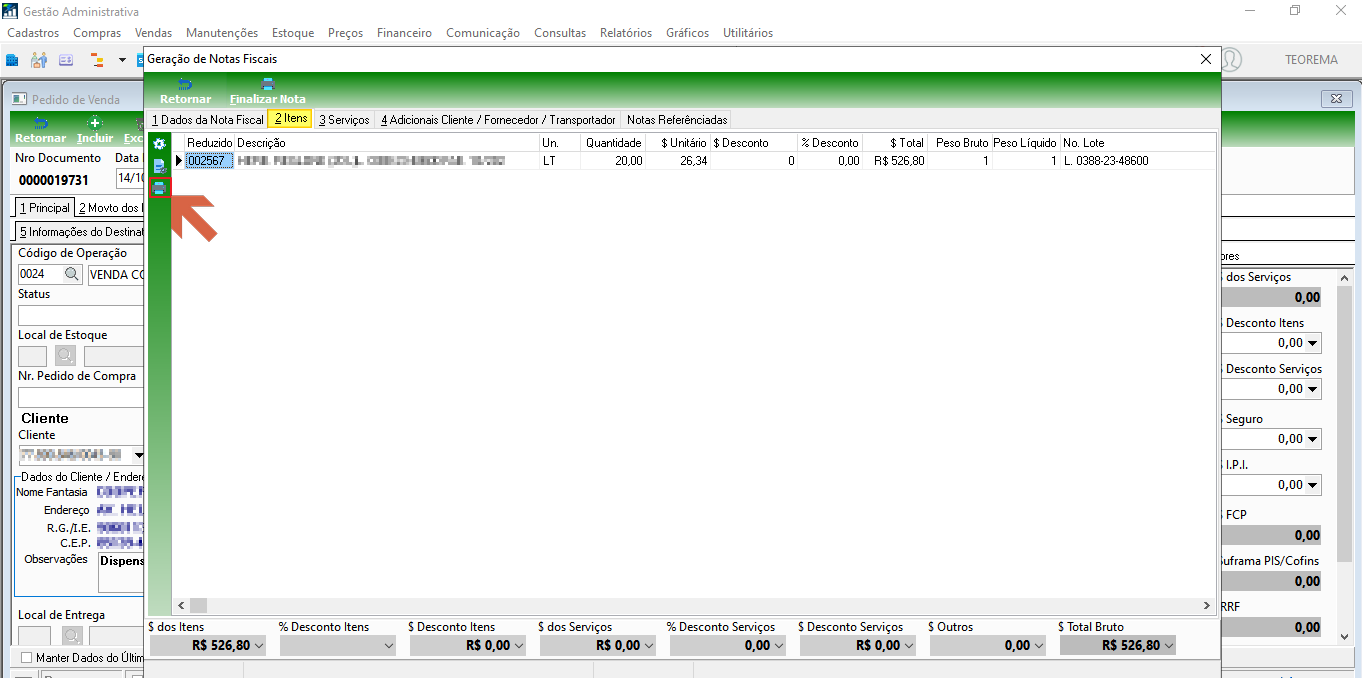
Task: Click the Retornar arrow icon in Pedido de Venda
Action: click(x=41, y=123)
